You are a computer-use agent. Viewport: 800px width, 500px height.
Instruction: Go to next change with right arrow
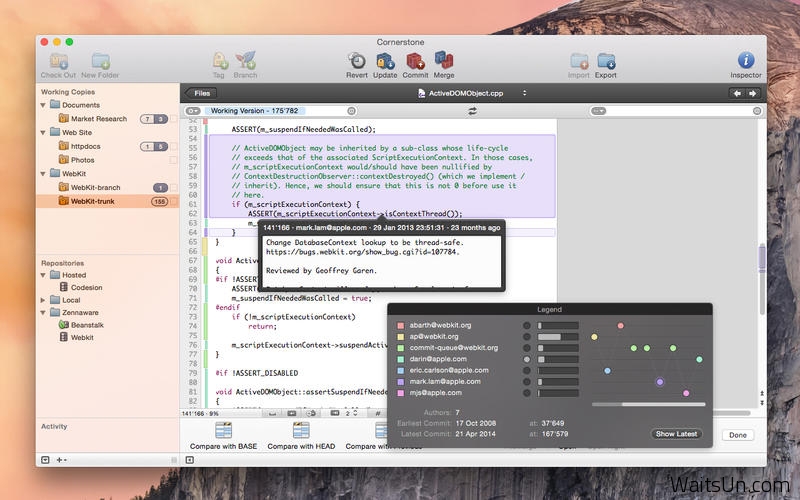click(x=752, y=93)
